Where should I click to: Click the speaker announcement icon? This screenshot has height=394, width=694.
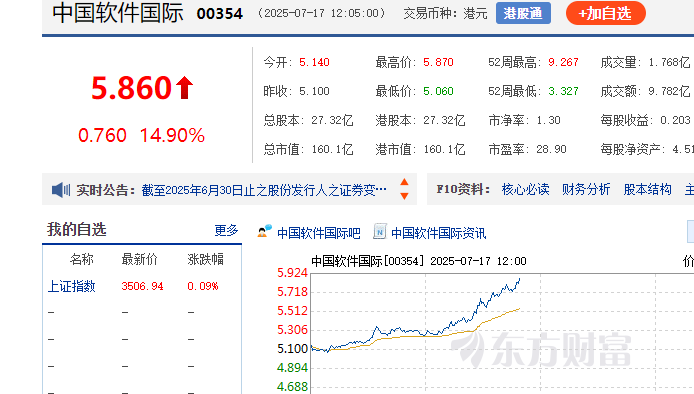pyautogui.click(x=61, y=190)
